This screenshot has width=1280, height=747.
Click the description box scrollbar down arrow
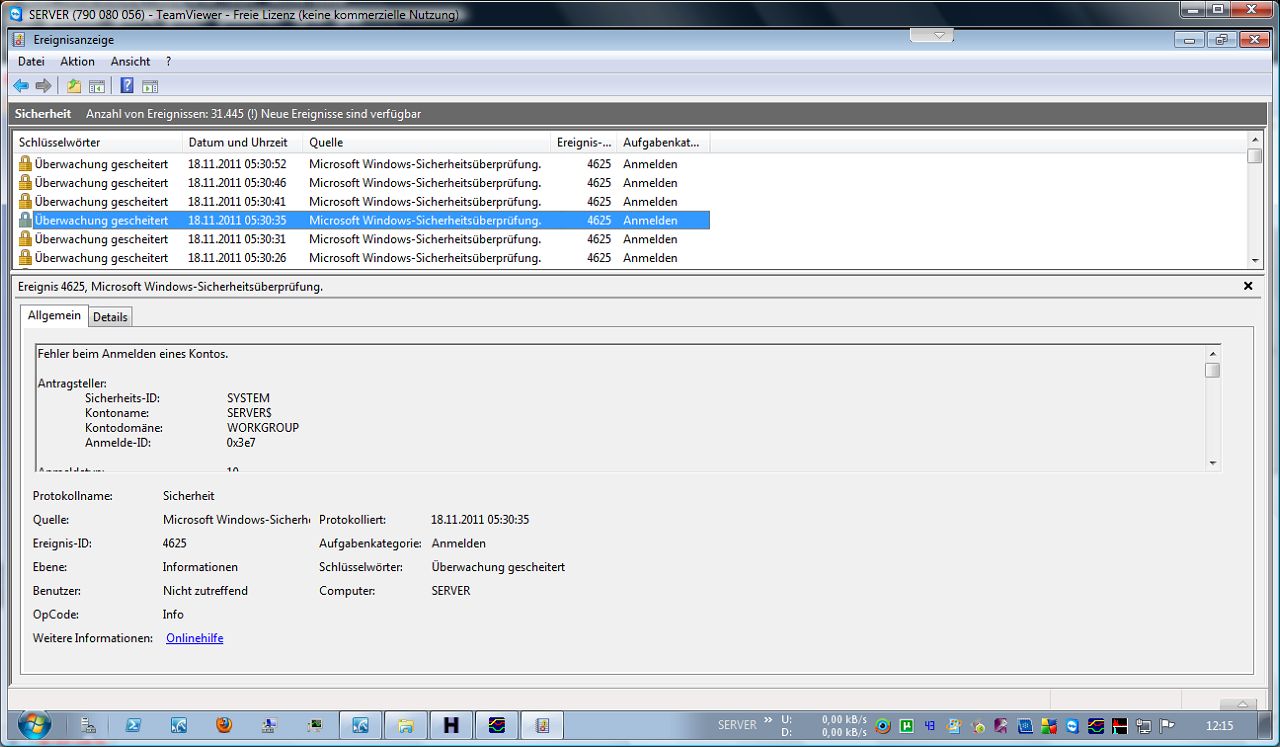tap(1212, 463)
